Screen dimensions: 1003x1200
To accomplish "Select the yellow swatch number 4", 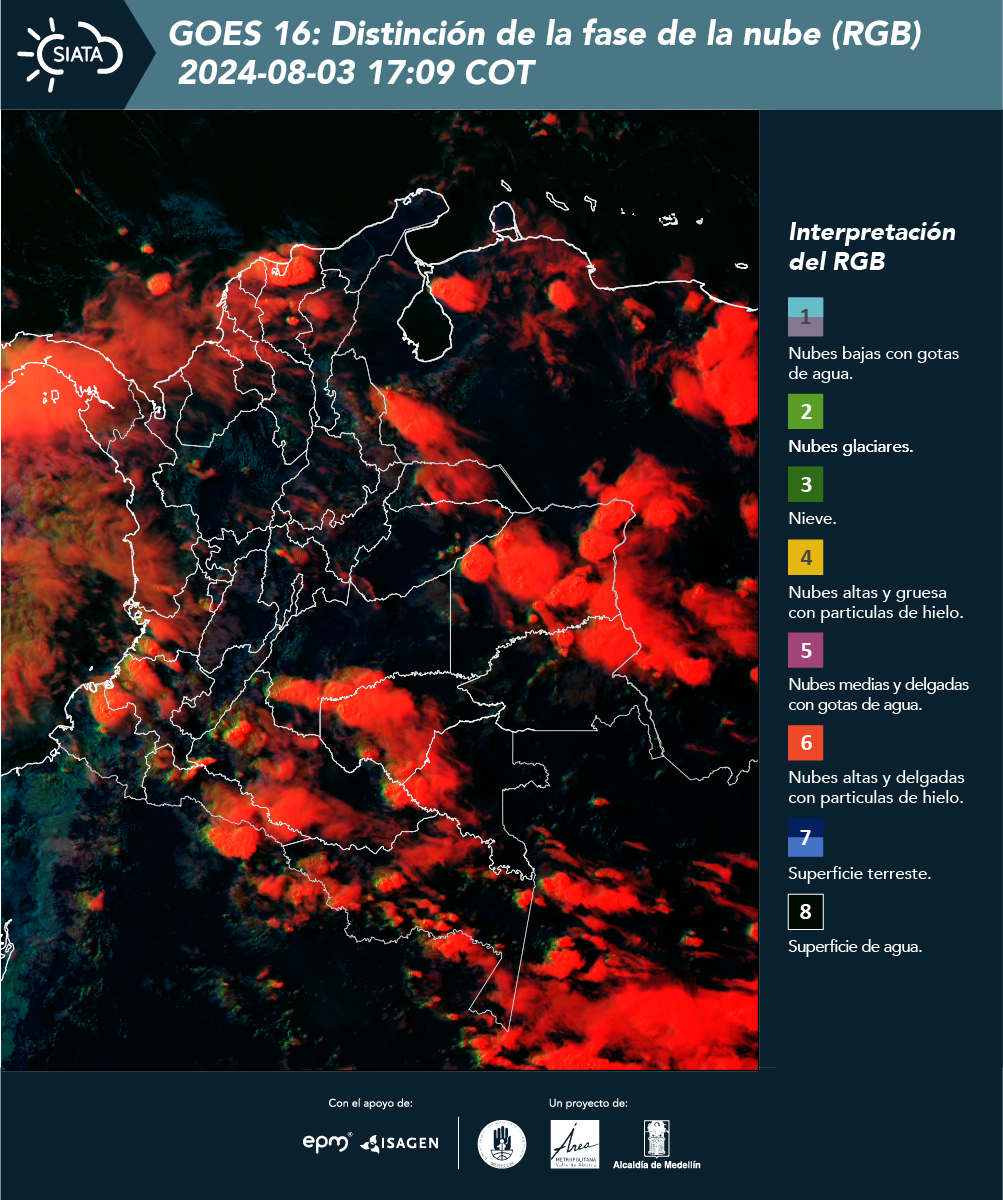I will pos(806,557).
